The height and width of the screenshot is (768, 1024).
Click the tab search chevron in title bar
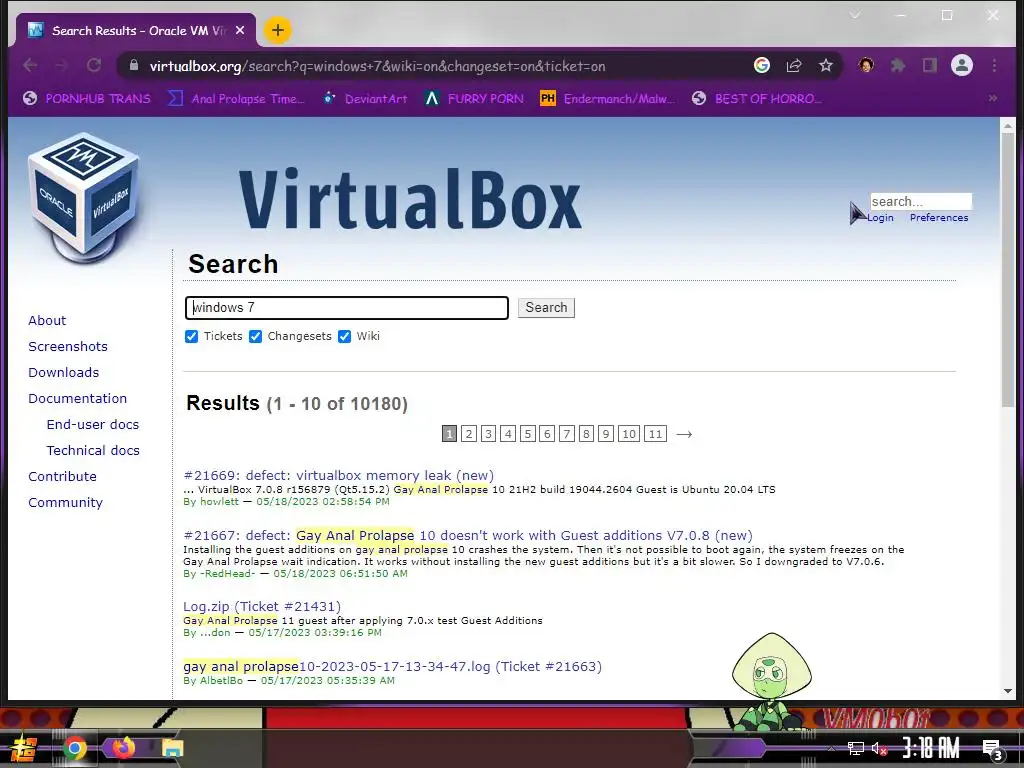(854, 15)
